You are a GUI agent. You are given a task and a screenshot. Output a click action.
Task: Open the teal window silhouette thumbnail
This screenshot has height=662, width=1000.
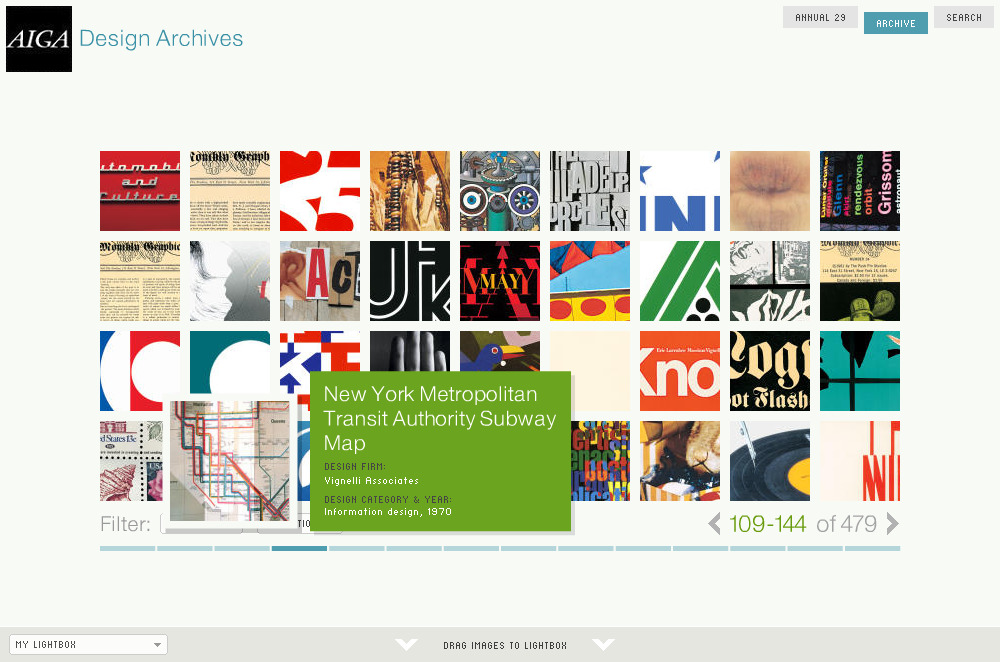860,371
